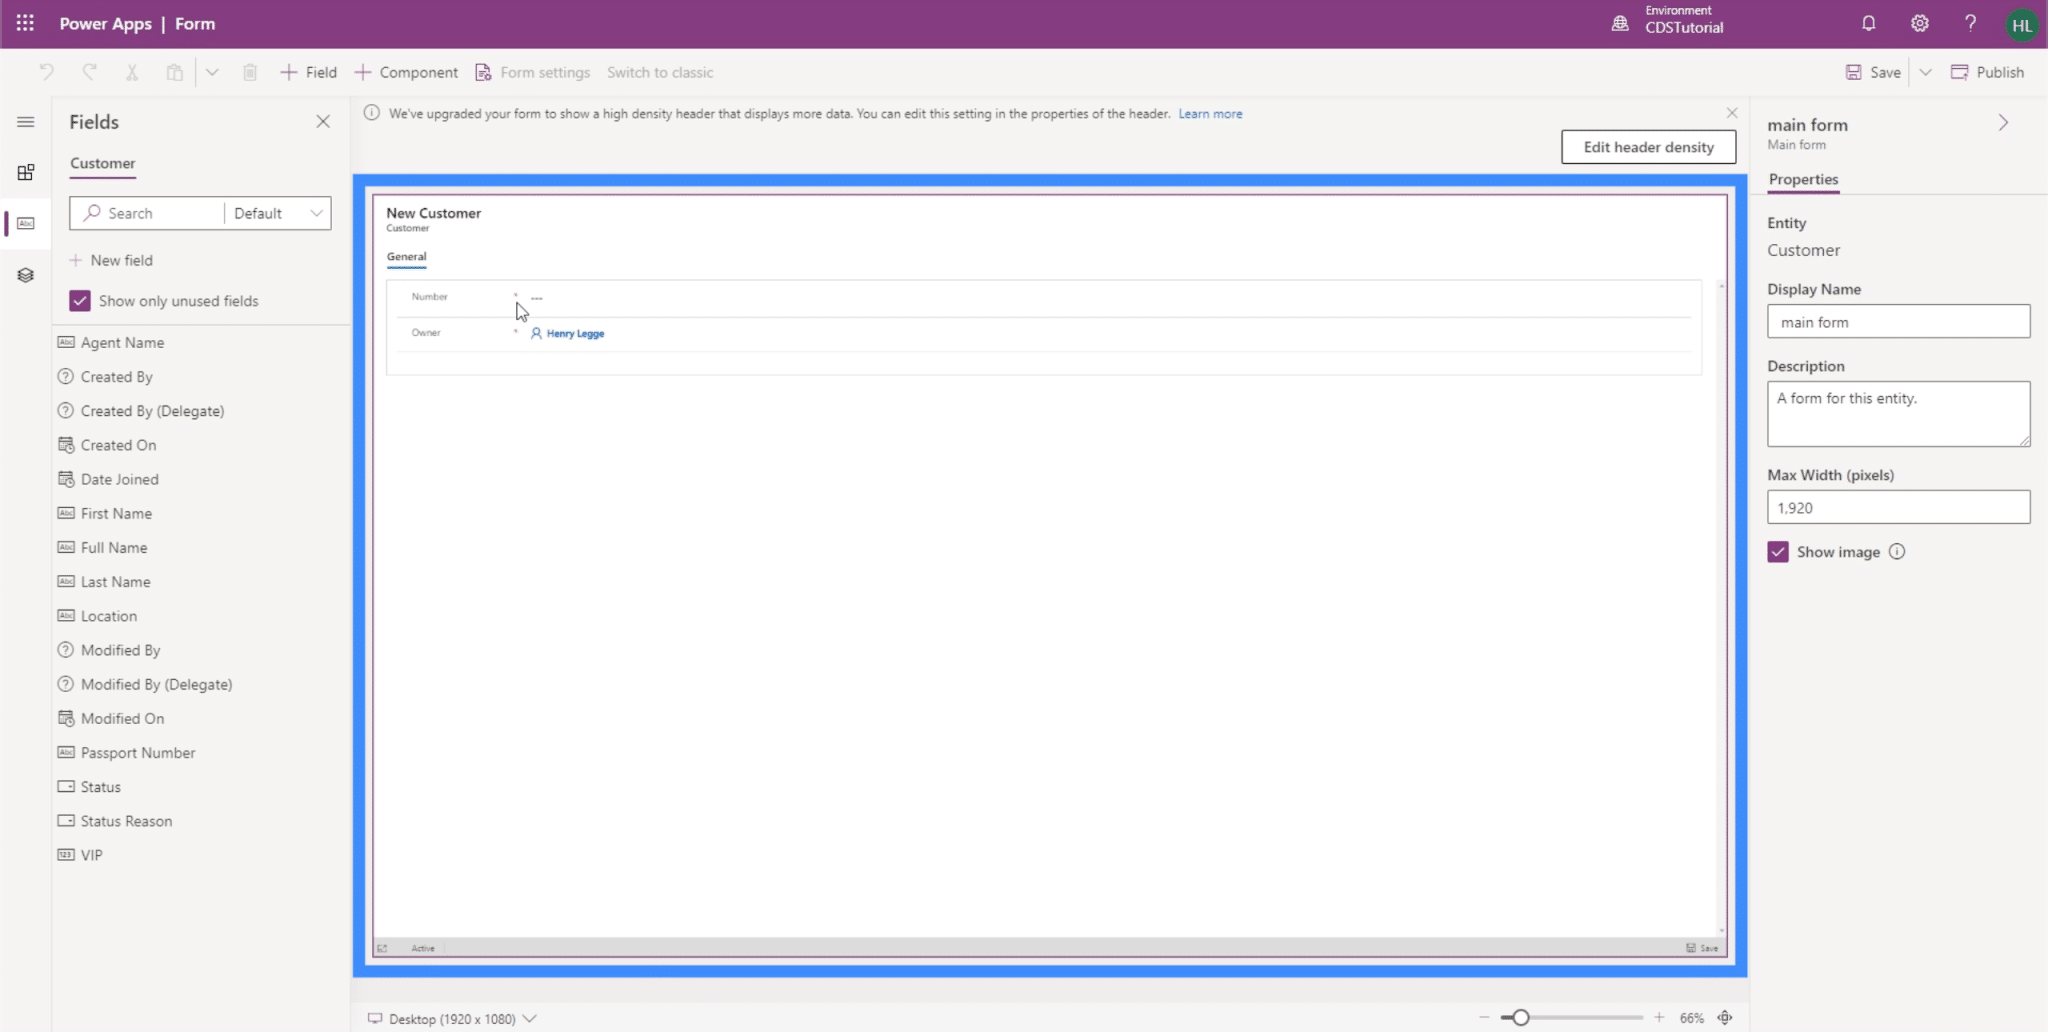Image resolution: width=2048 pixels, height=1032 pixels.
Task: Dismiss the header density notification
Action: click(1732, 113)
